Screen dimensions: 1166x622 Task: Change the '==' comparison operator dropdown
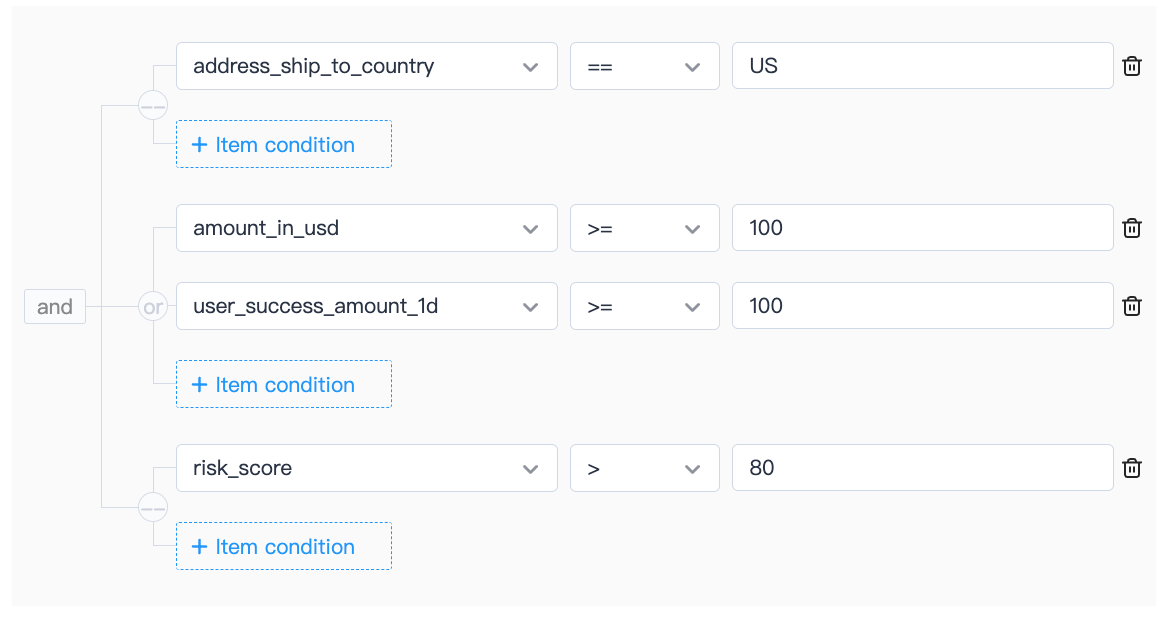[644, 66]
